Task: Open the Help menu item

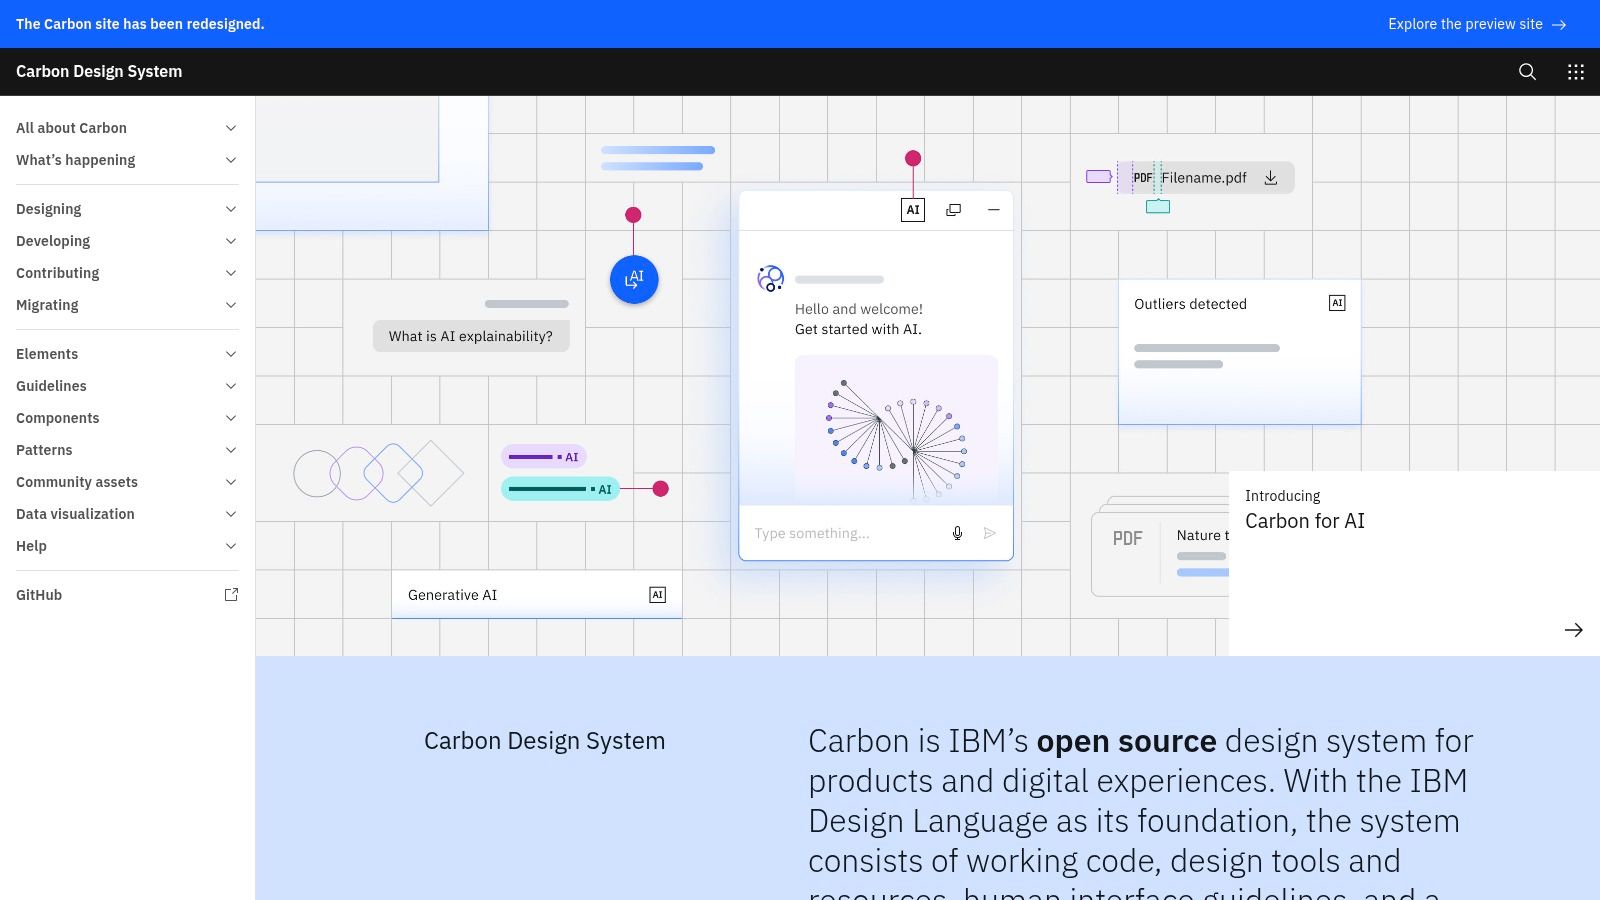Action: tap(127, 546)
